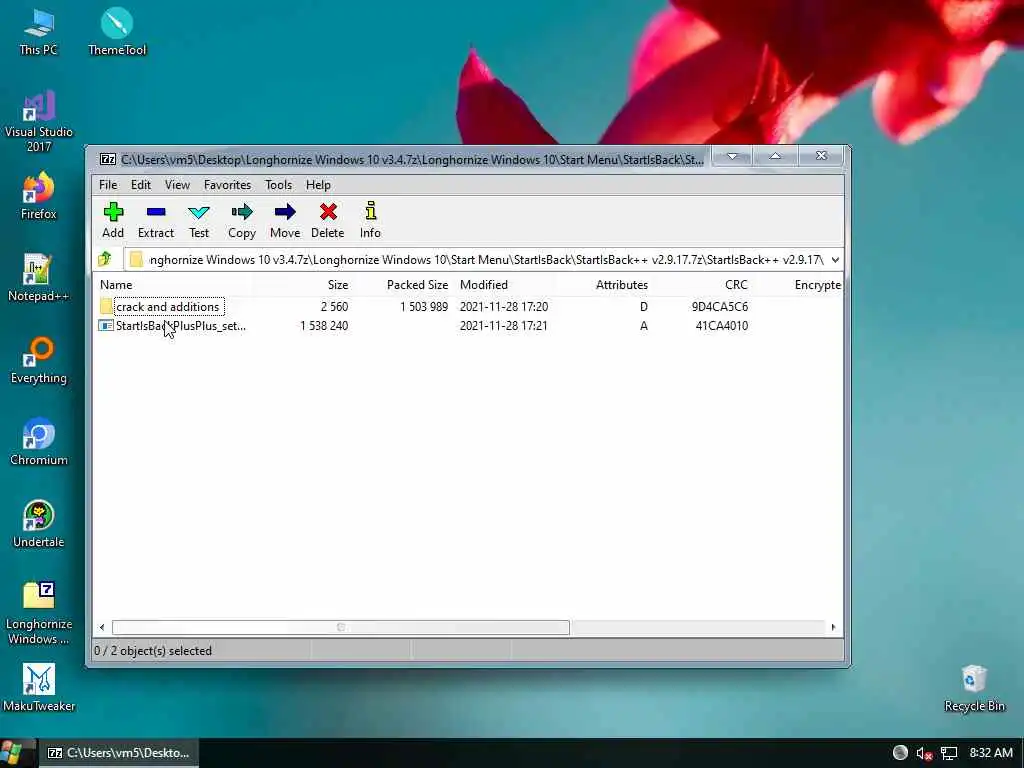Sort list by Attributes column
Image resolution: width=1024 pixels, height=768 pixels.
[x=622, y=285]
